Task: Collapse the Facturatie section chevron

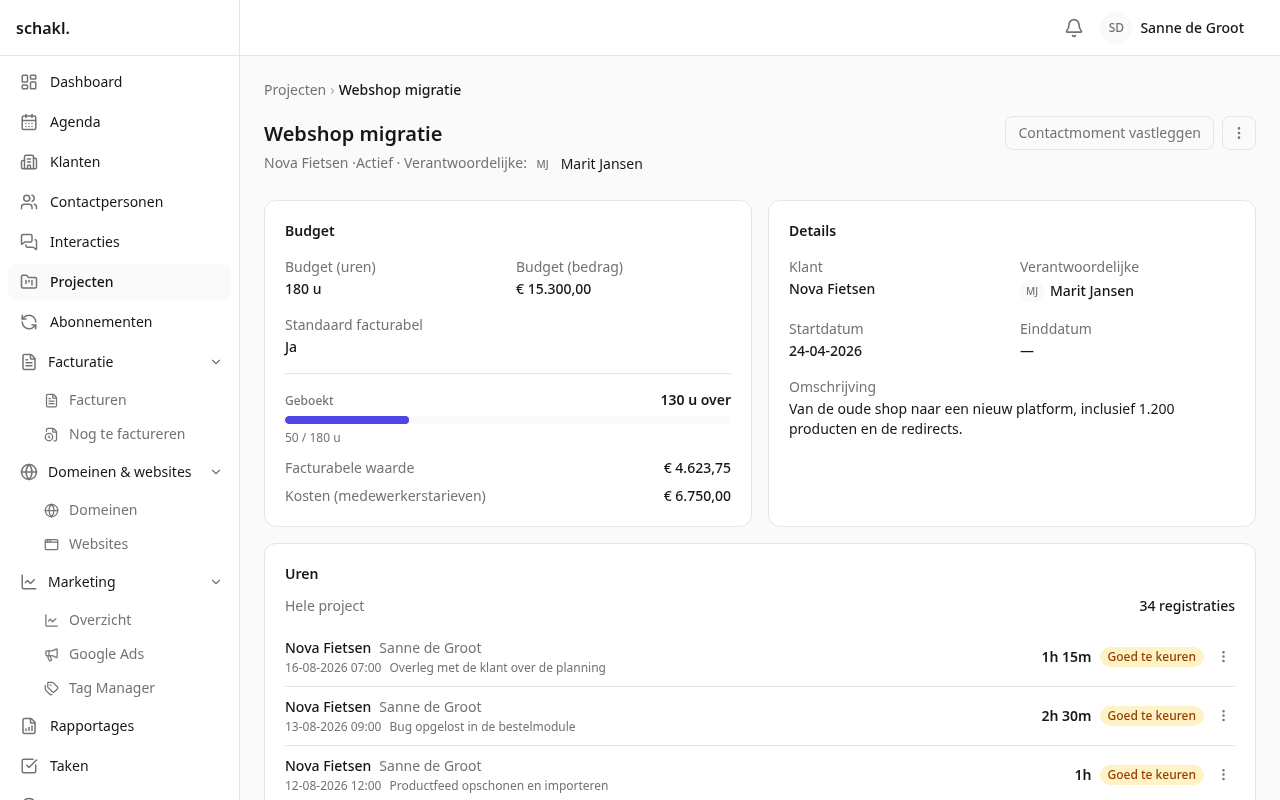Action: 216,362
